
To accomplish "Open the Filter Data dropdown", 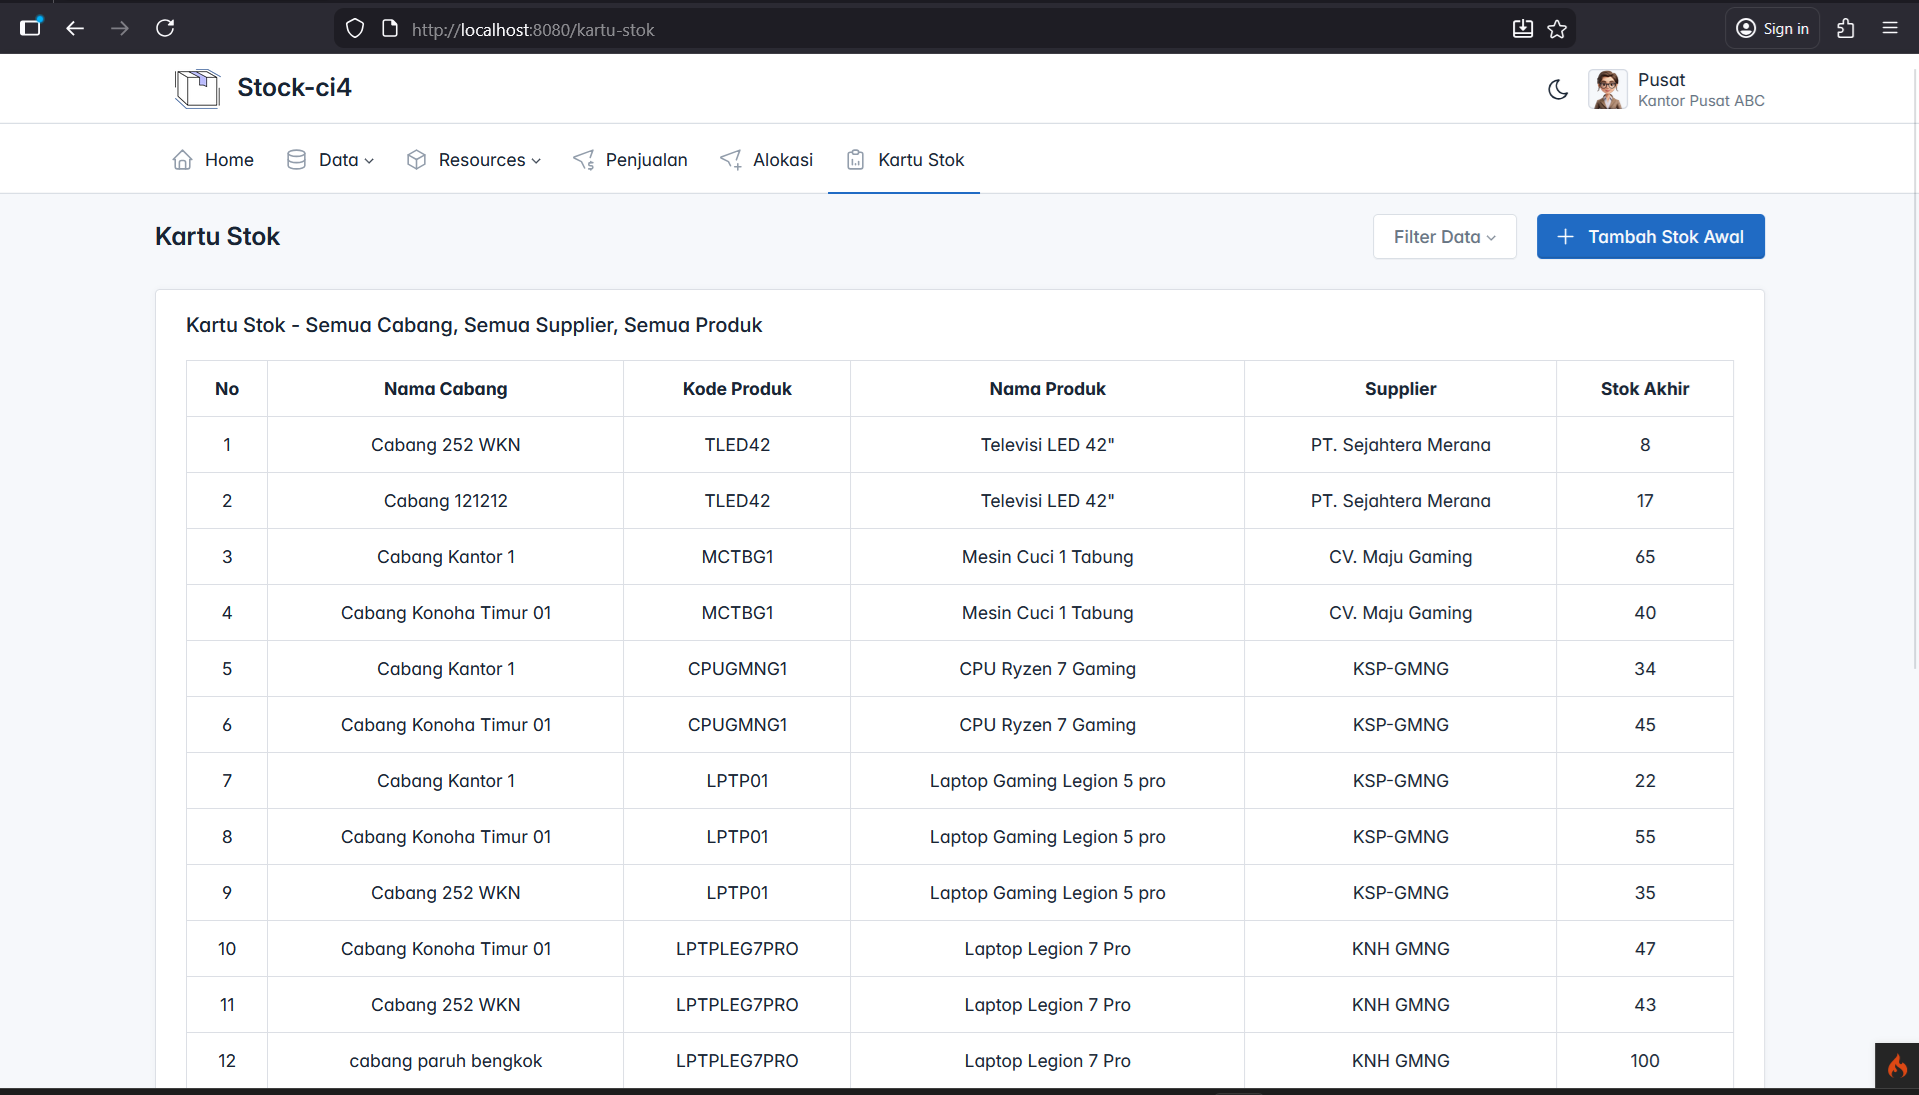I will tap(1444, 237).
